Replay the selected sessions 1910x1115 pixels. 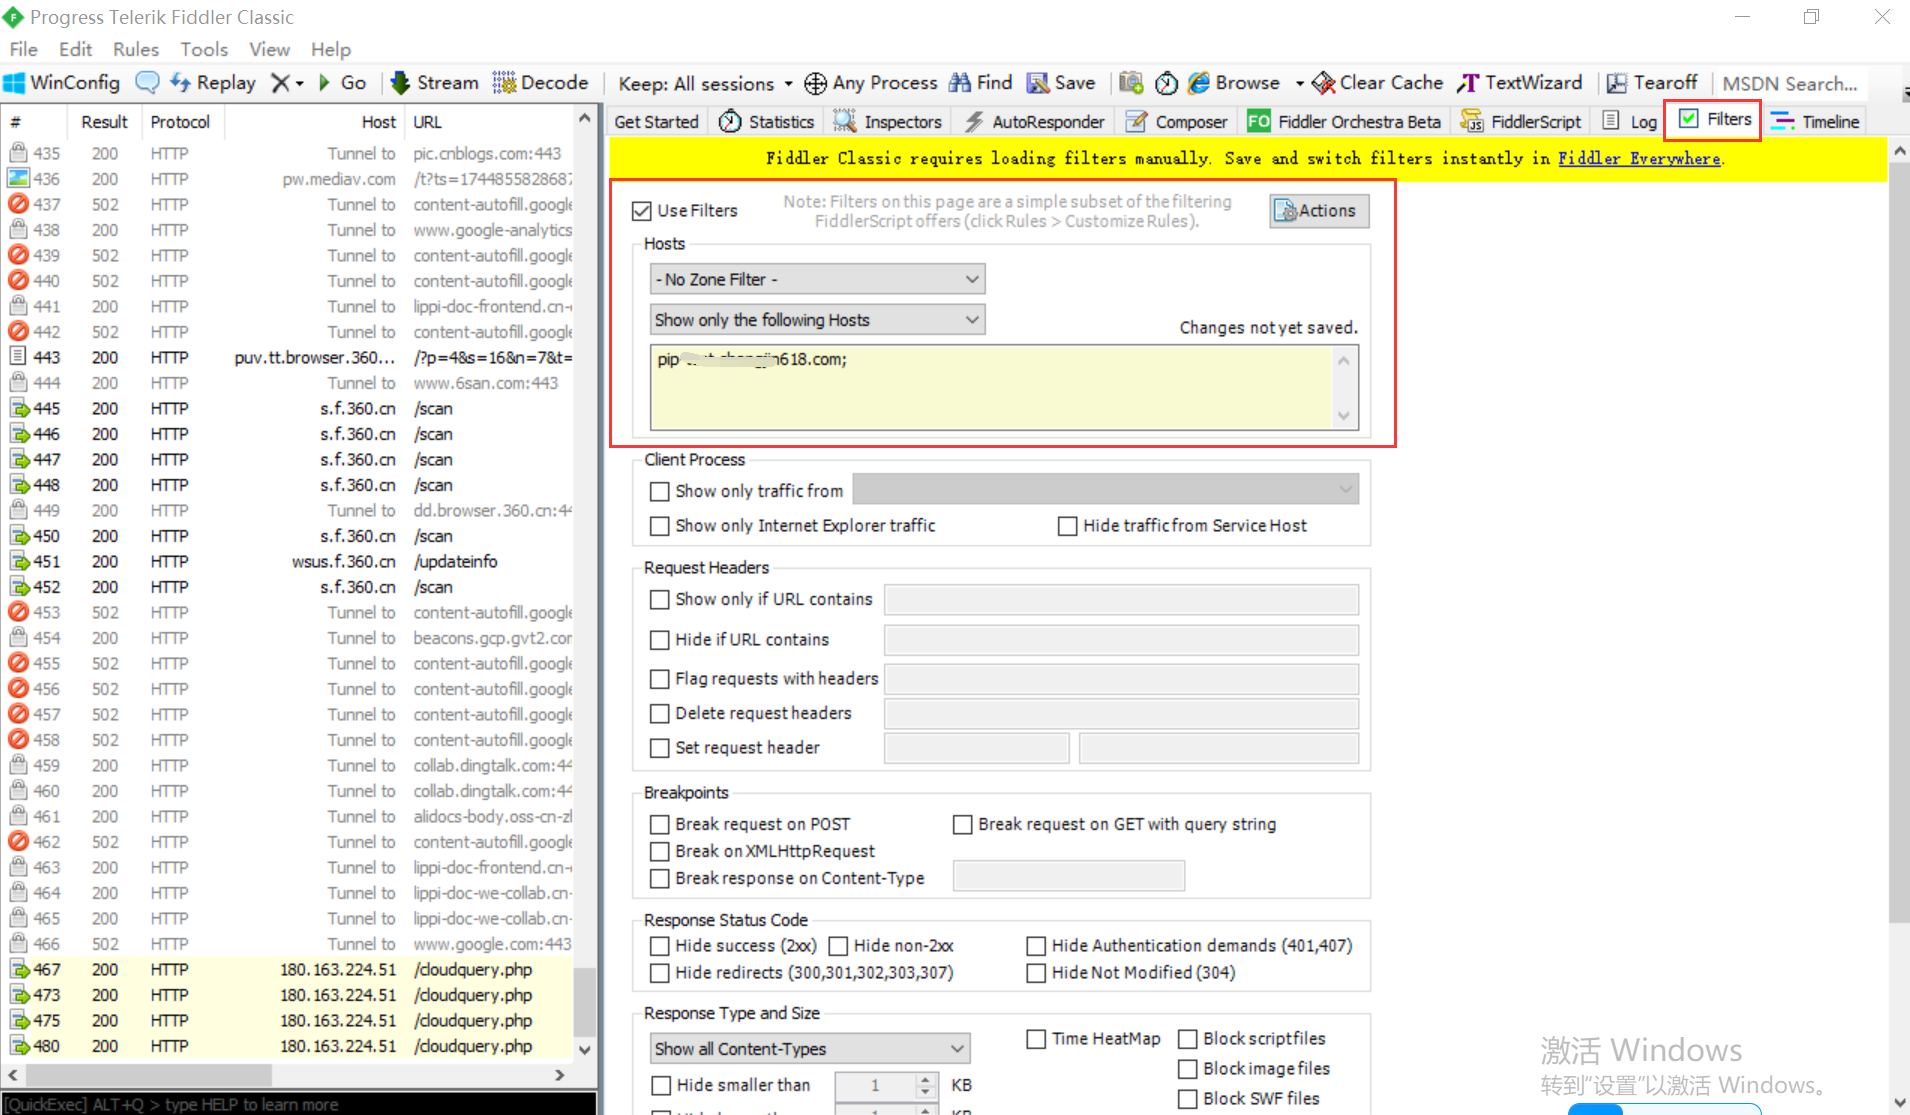[x=213, y=83]
